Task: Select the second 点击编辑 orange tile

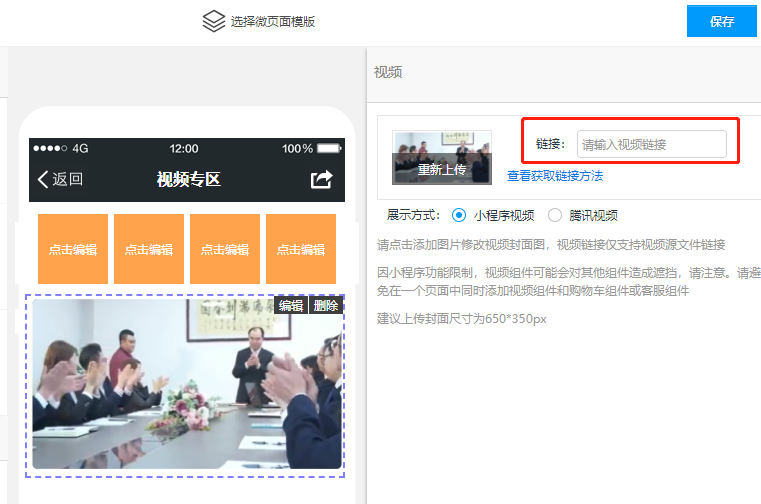Action: tap(149, 249)
